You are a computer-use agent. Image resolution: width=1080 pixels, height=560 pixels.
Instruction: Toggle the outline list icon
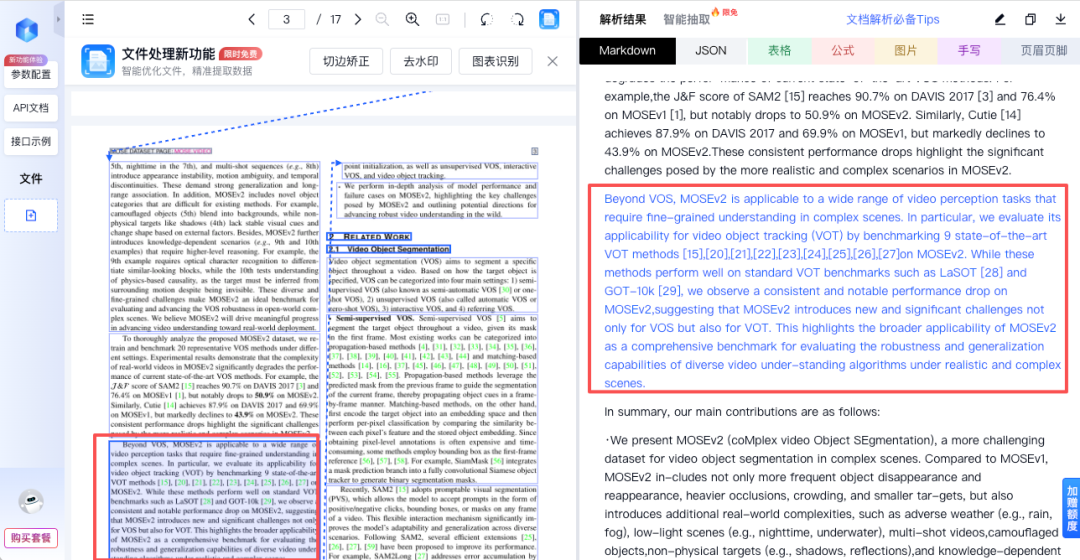coord(88,19)
